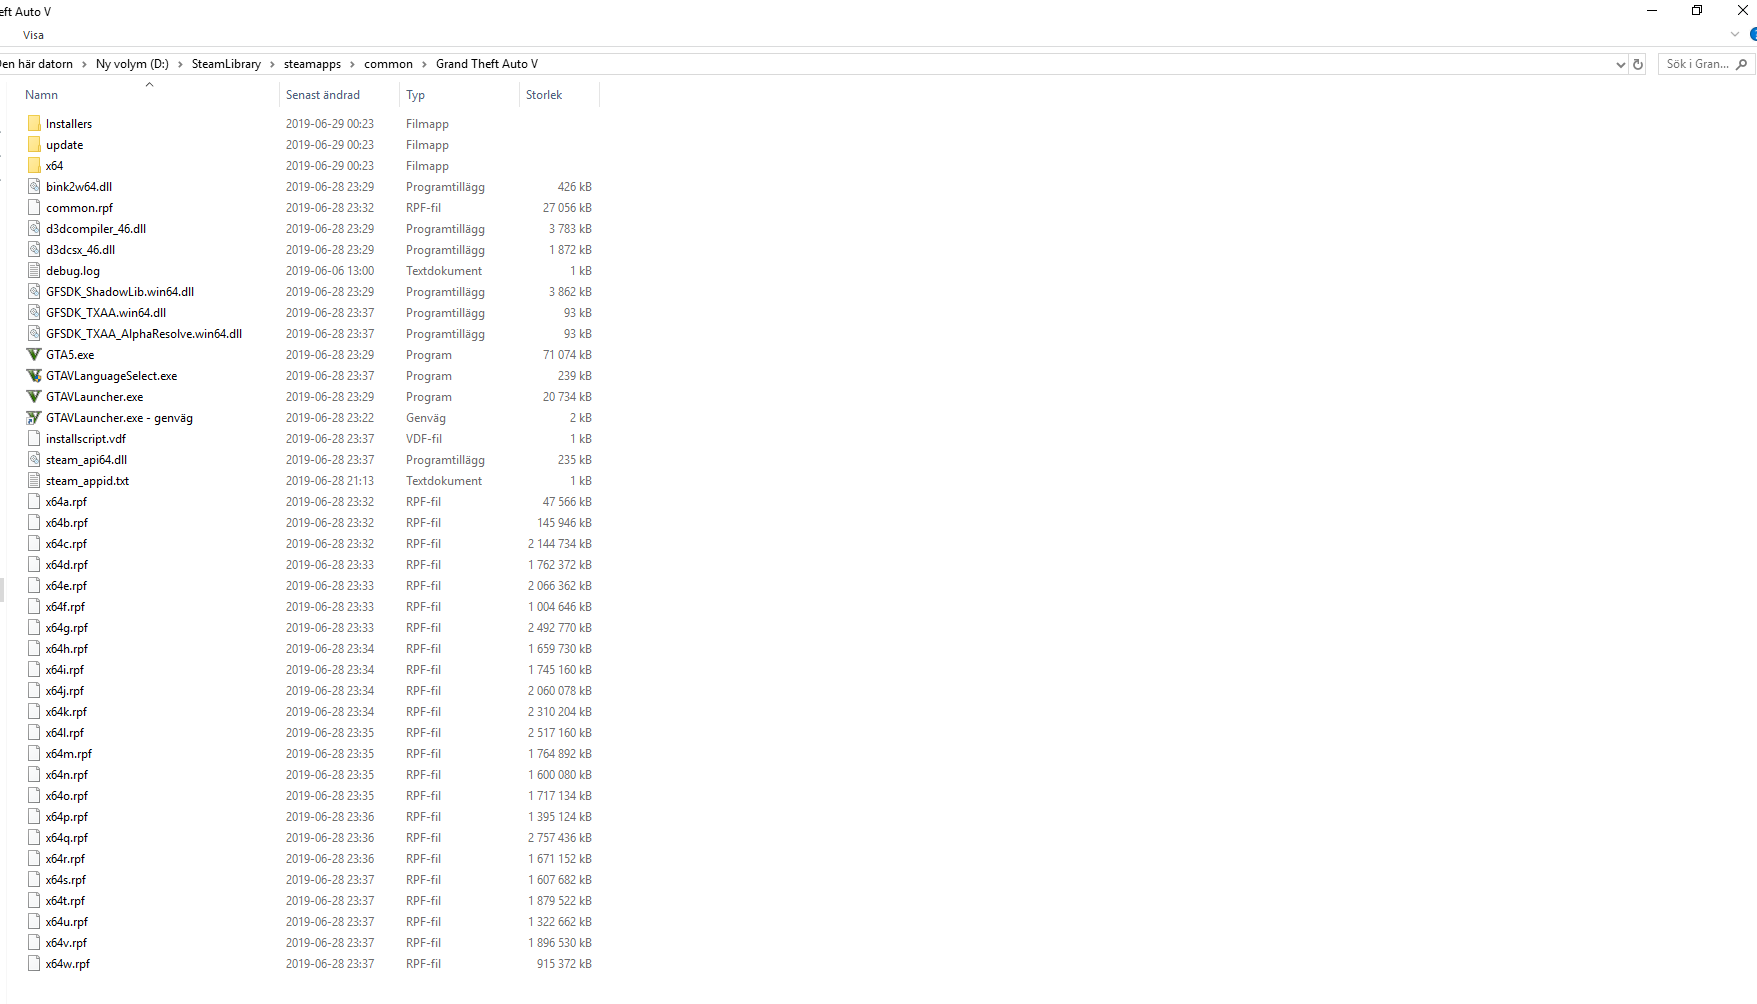The image size is (1757, 1004).
Task: Click the Installers folder icon
Action: (x=34, y=124)
